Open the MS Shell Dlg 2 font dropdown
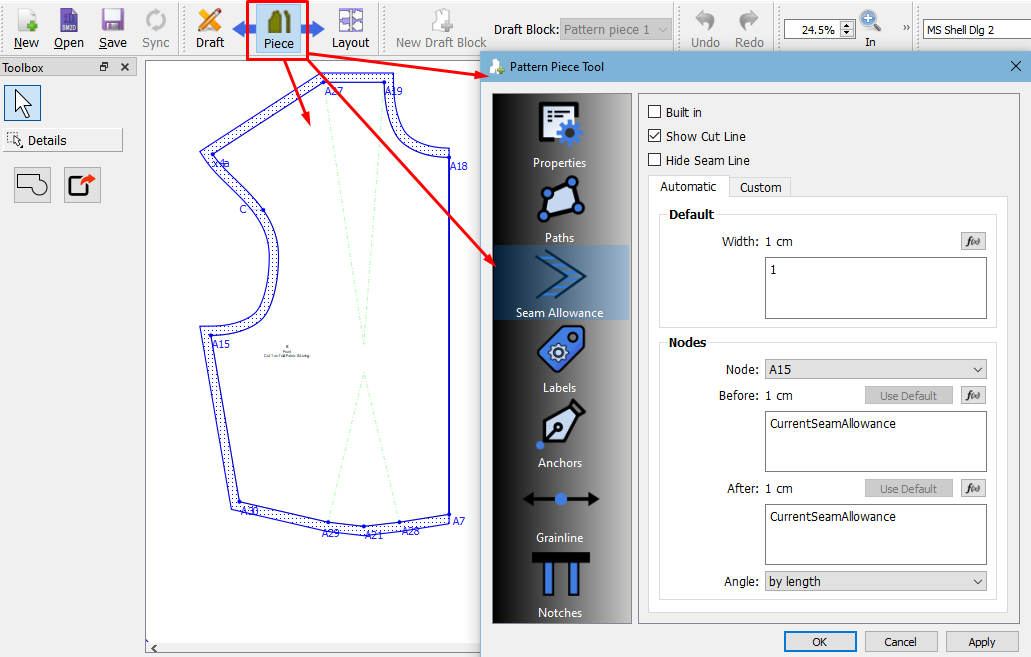The height and width of the screenshot is (657, 1031). click(975, 30)
